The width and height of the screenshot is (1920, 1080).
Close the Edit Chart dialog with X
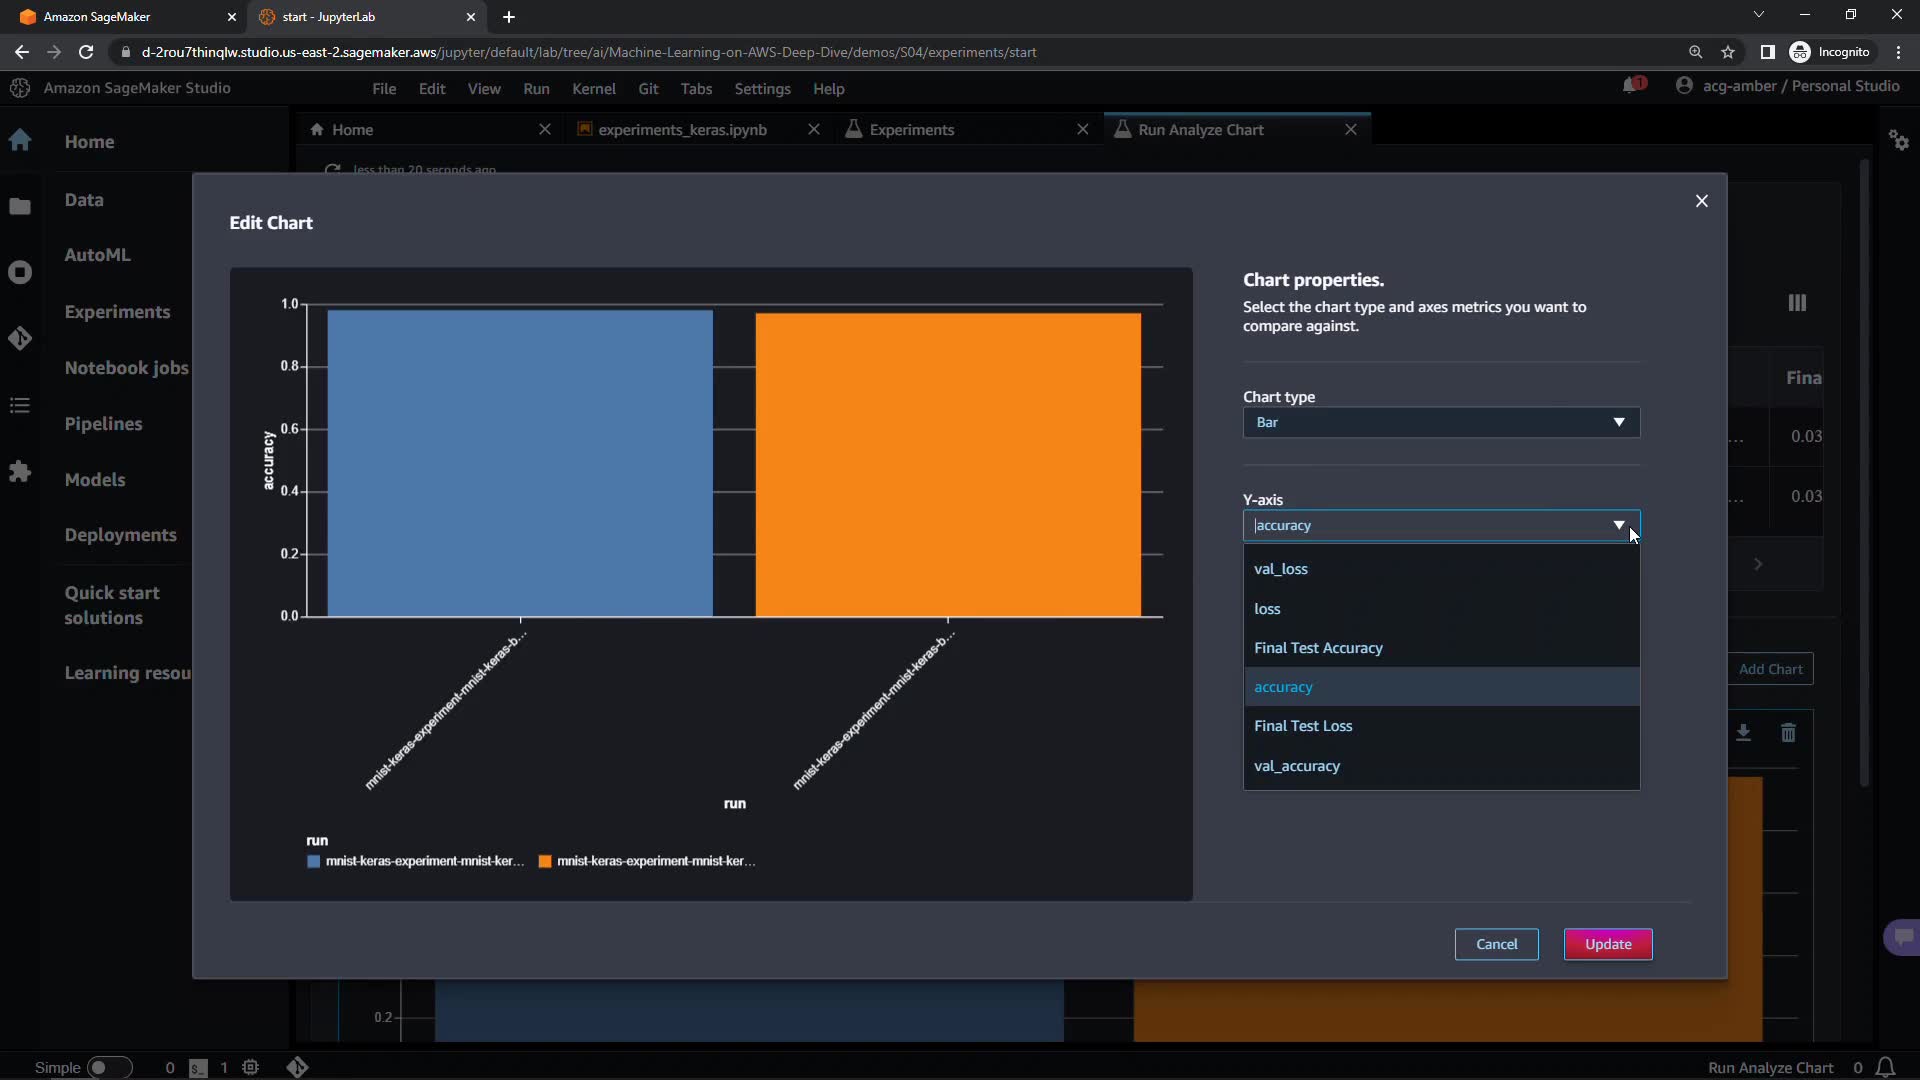(1701, 201)
